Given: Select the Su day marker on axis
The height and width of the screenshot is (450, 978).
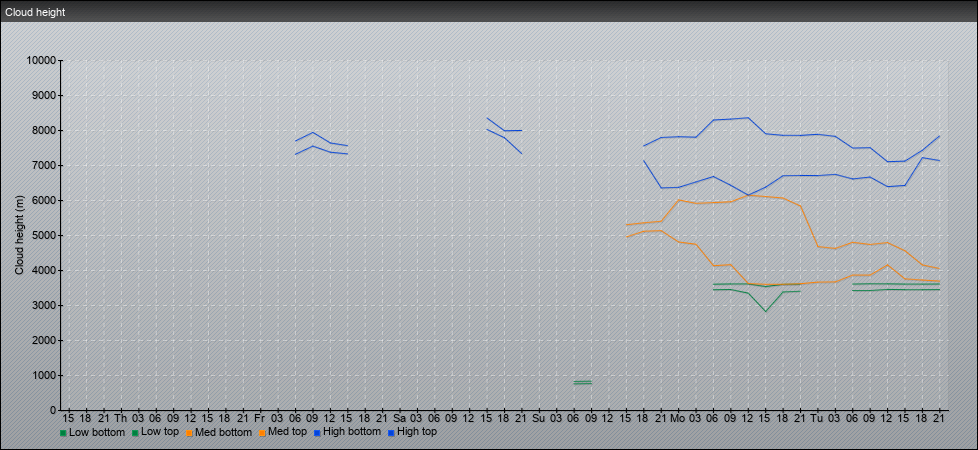Looking at the screenshot, I should point(538,417).
